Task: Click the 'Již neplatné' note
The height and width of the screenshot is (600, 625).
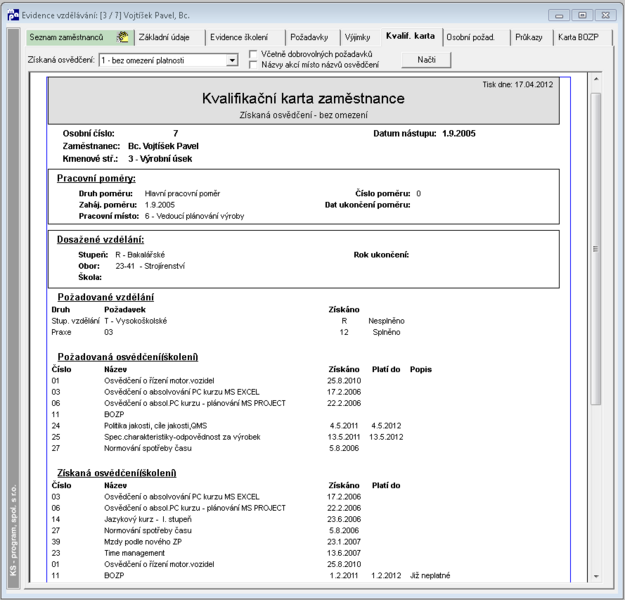Action: point(430,576)
